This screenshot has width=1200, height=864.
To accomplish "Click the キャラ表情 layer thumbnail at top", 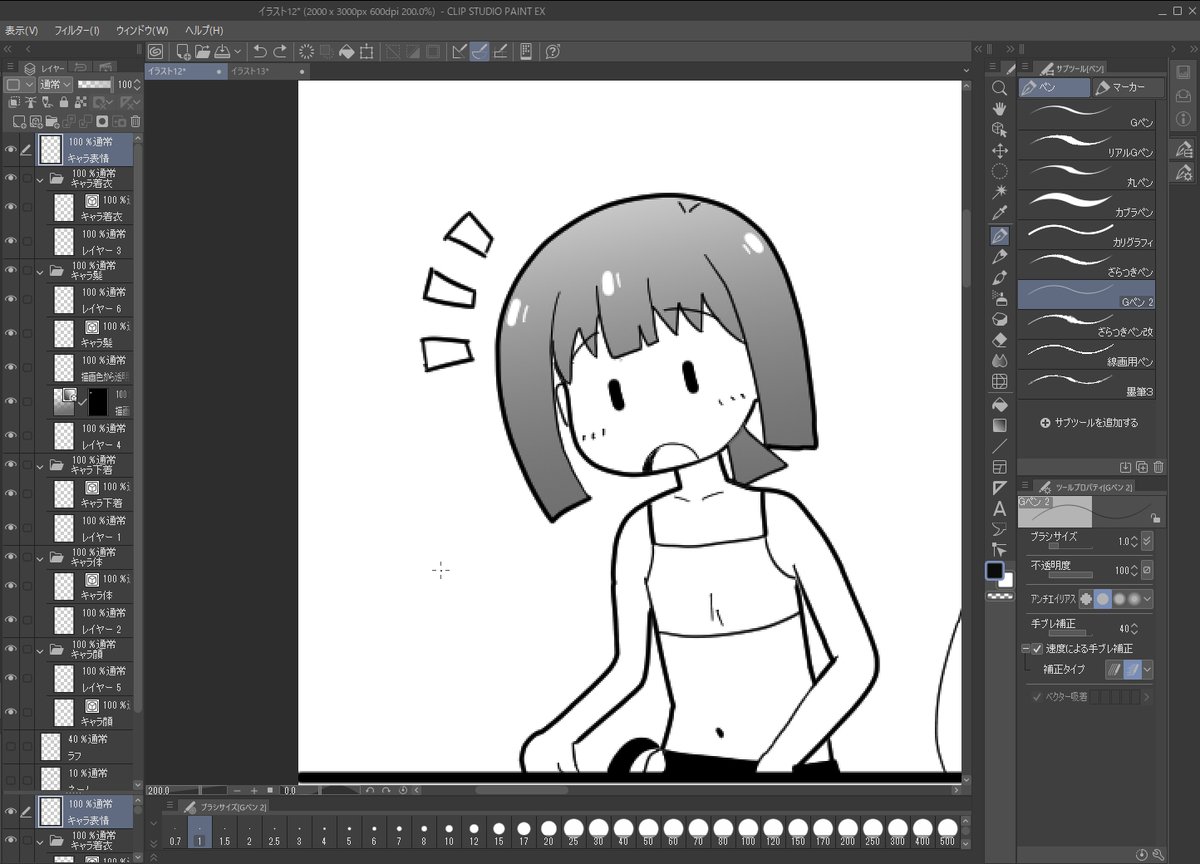I will (x=50, y=150).
